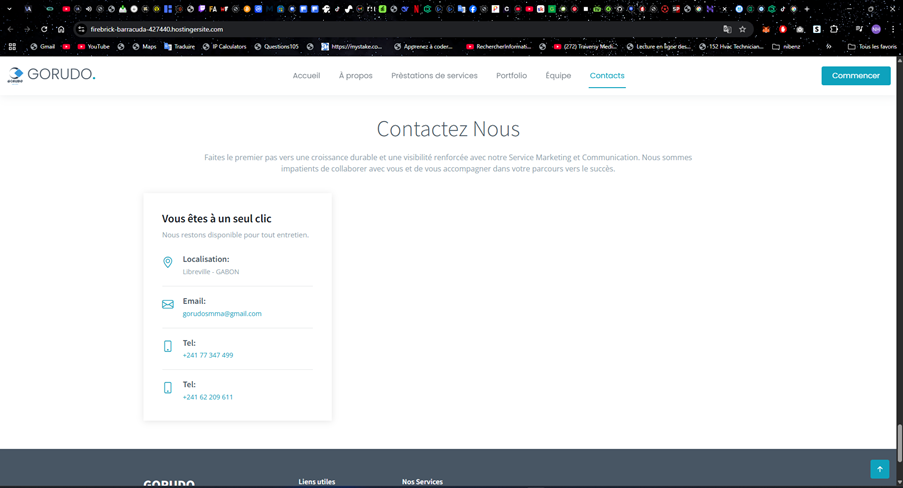The height and width of the screenshot is (488, 903).
Task: Open a new tab with the plus button
Action: tap(807, 9)
